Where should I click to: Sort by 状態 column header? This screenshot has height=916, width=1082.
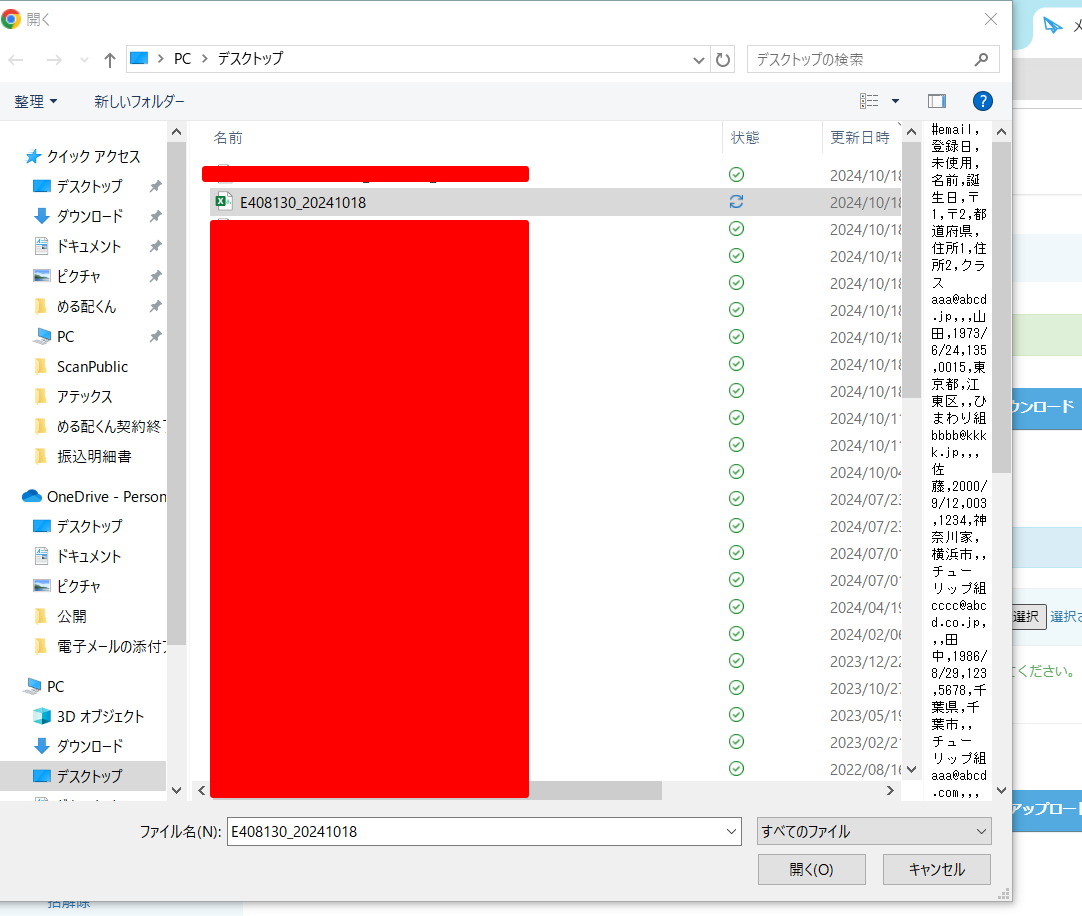tap(745, 138)
